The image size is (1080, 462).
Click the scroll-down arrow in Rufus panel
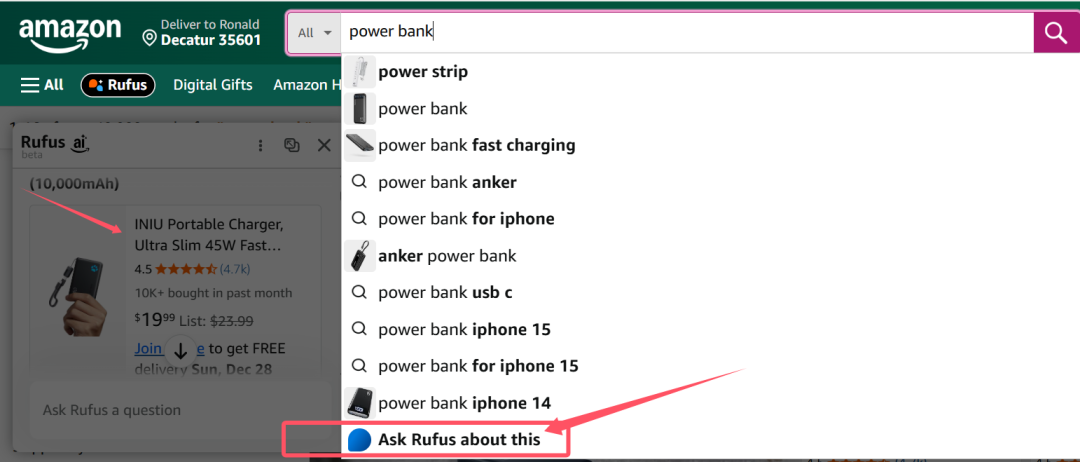[x=180, y=350]
